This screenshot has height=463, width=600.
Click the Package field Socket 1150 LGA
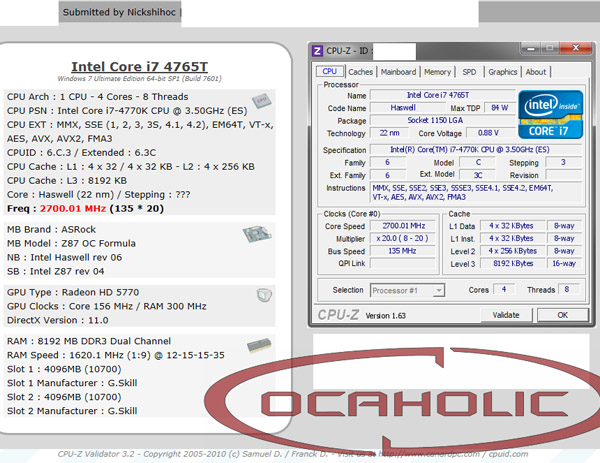442,120
